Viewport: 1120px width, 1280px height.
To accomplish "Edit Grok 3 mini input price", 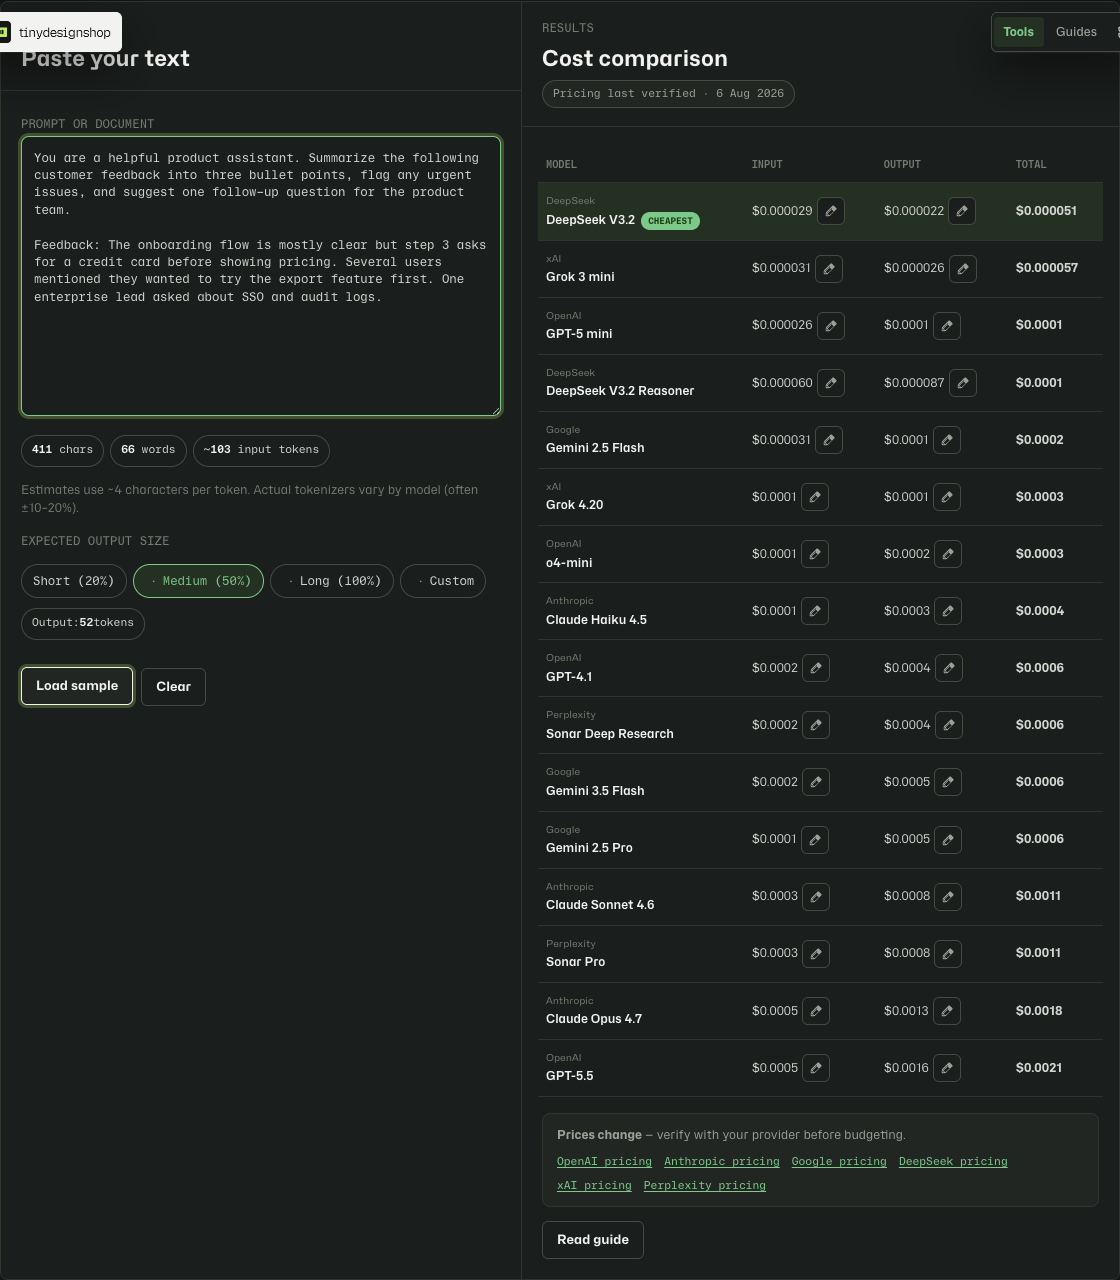I will 829,268.
